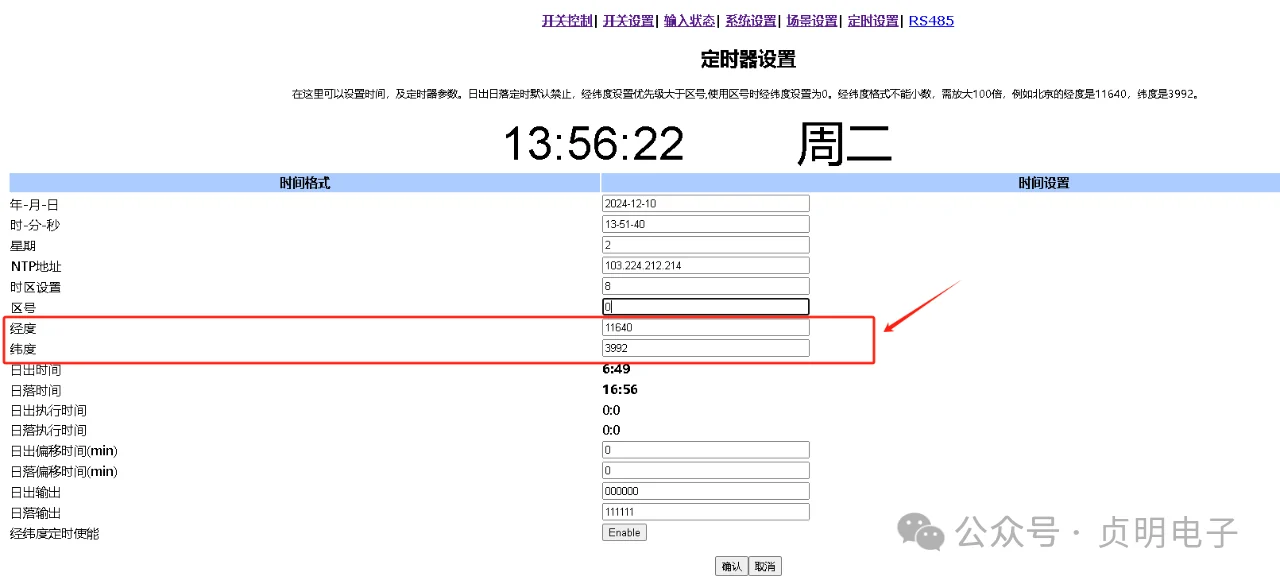This screenshot has height=584, width=1280.
Task: Click the 年-月-日 date input field
Action: (706, 203)
